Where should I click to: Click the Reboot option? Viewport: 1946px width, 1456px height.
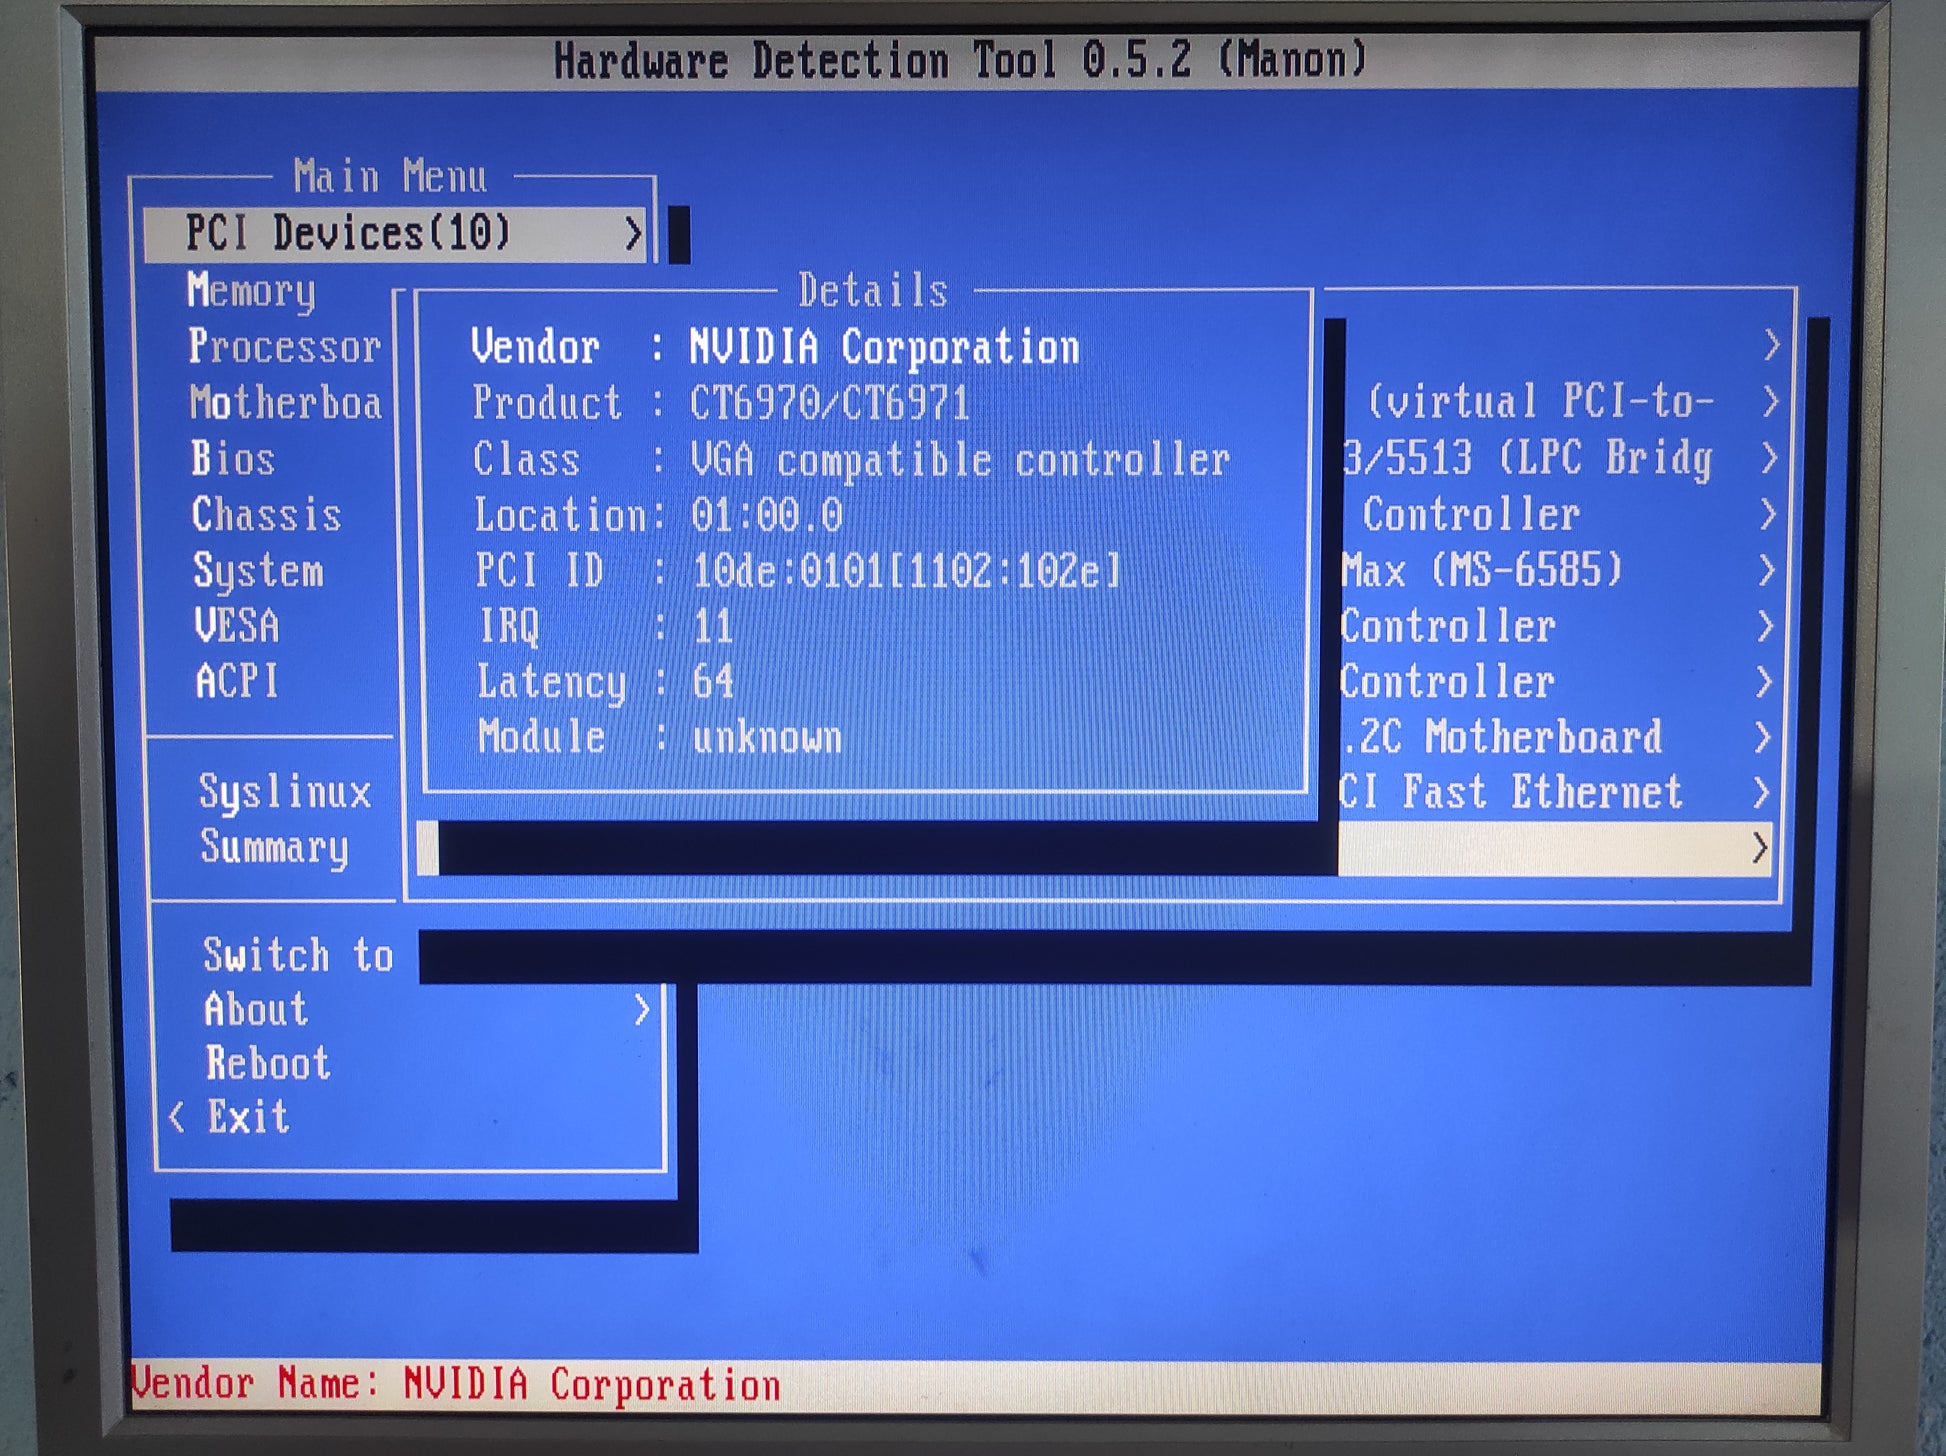point(268,1063)
